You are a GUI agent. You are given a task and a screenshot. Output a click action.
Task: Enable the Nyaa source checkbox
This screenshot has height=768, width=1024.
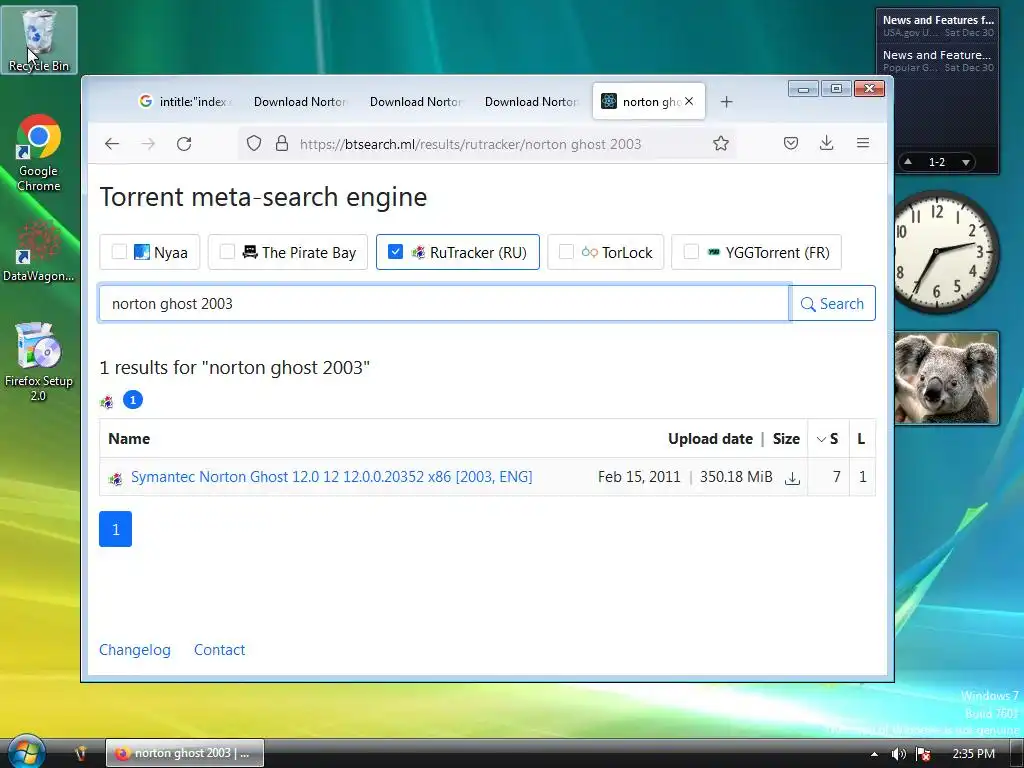(x=119, y=252)
